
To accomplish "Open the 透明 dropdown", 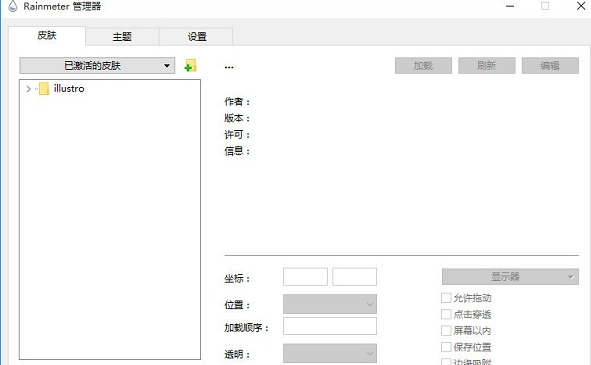I will click(x=330, y=353).
